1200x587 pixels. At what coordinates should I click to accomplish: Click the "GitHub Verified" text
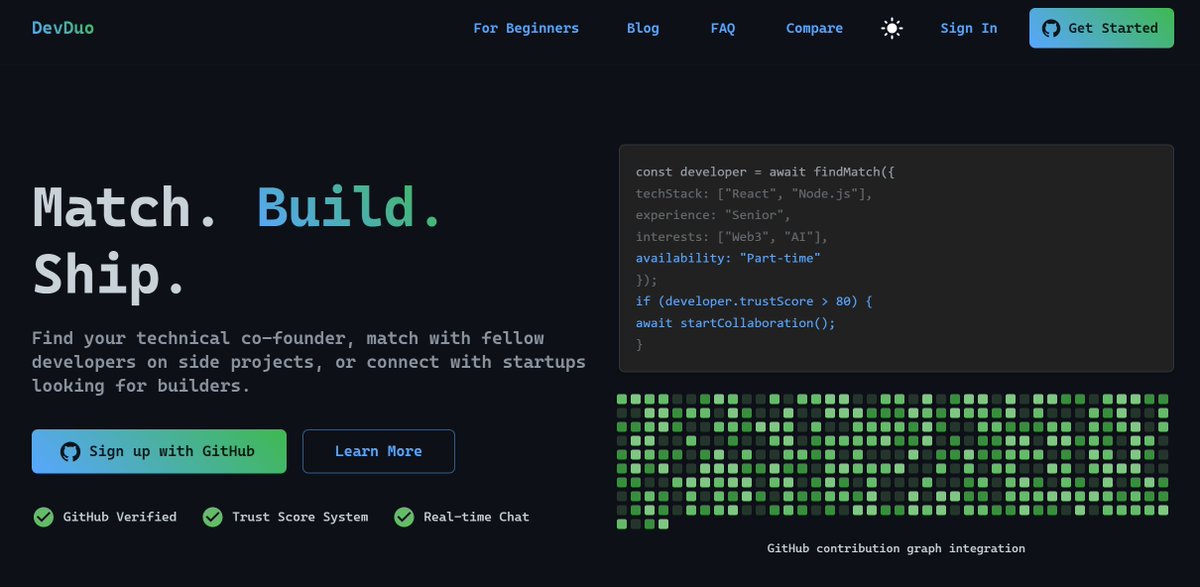tap(120, 517)
